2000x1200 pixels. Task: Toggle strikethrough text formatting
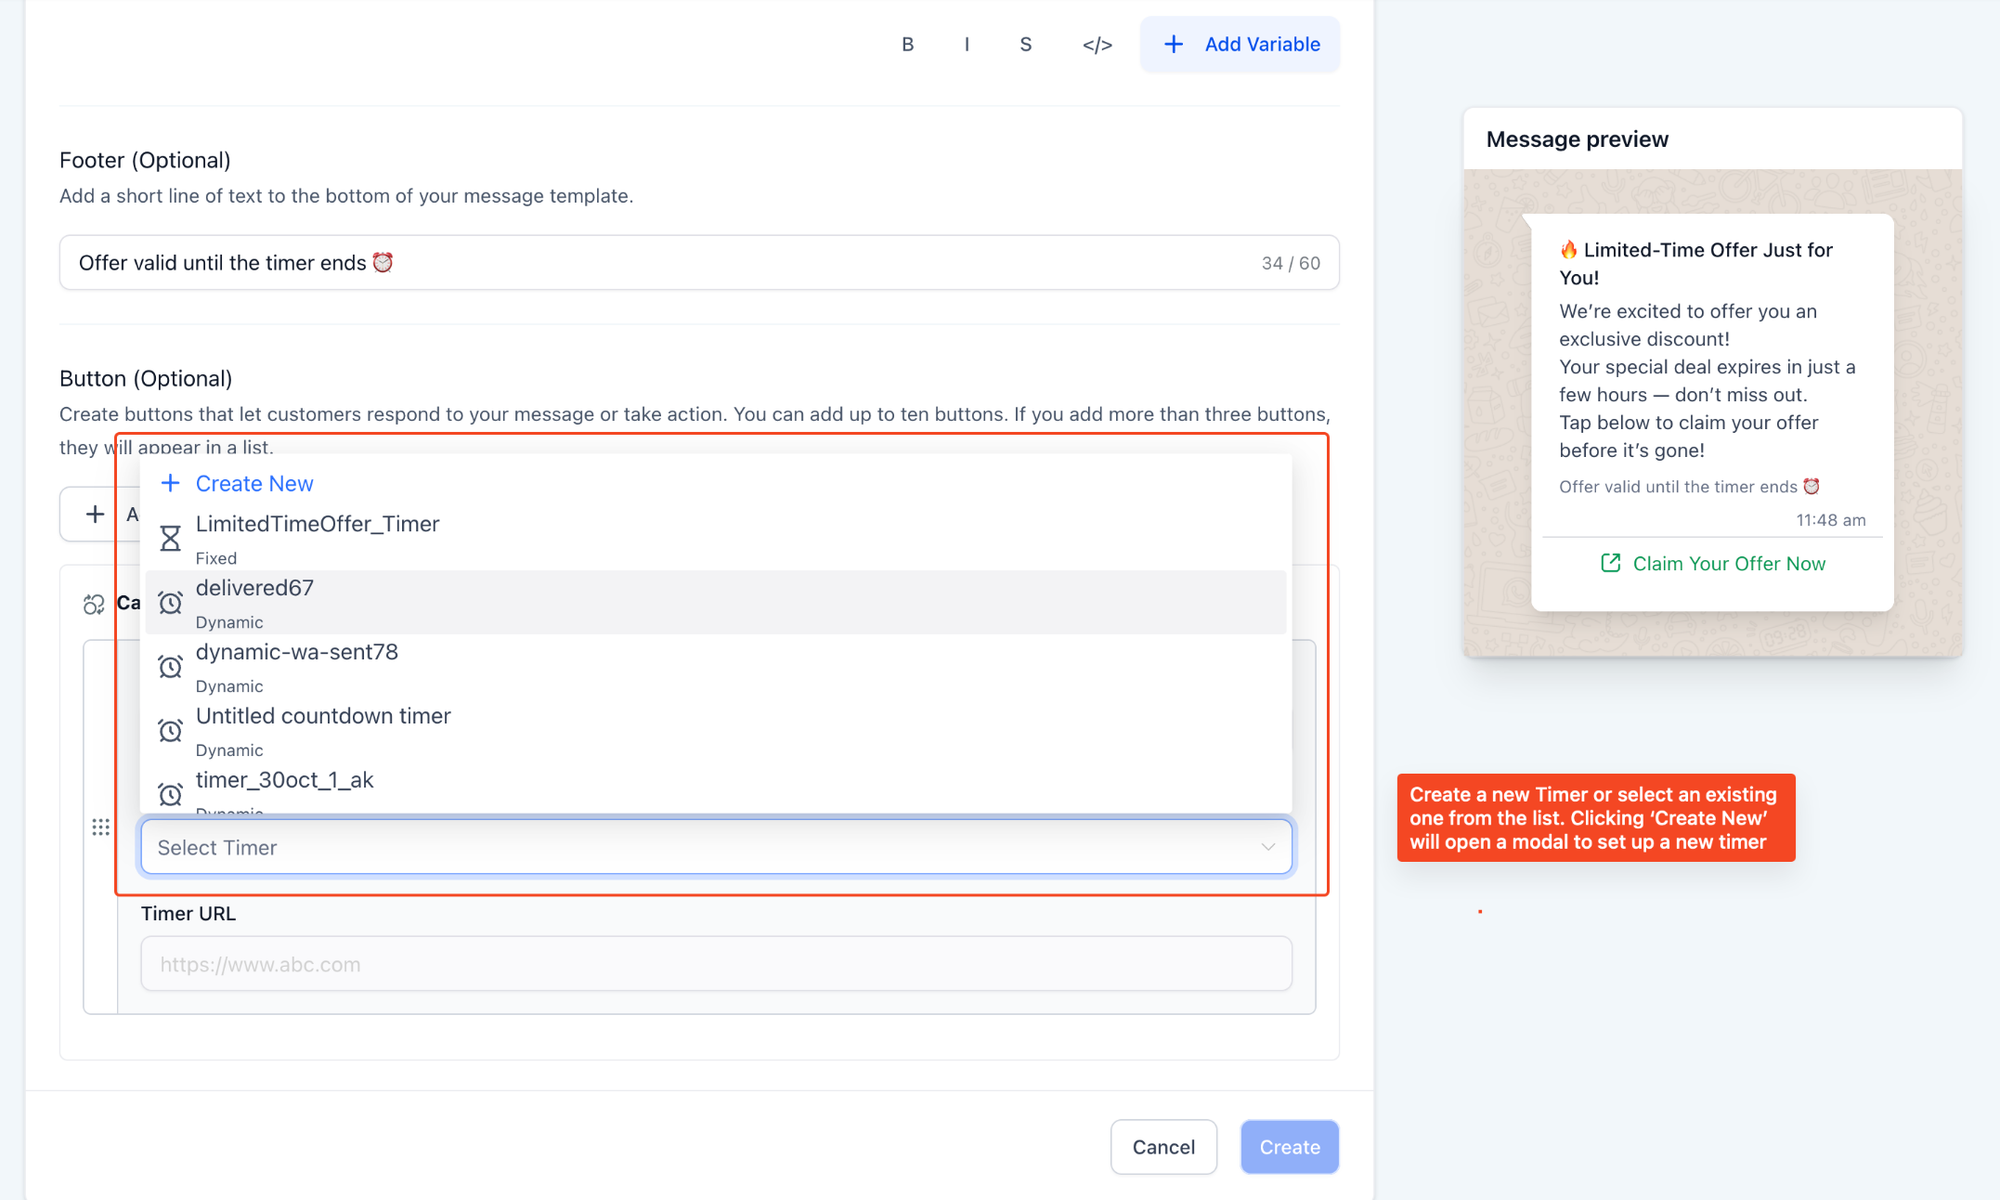click(1025, 44)
